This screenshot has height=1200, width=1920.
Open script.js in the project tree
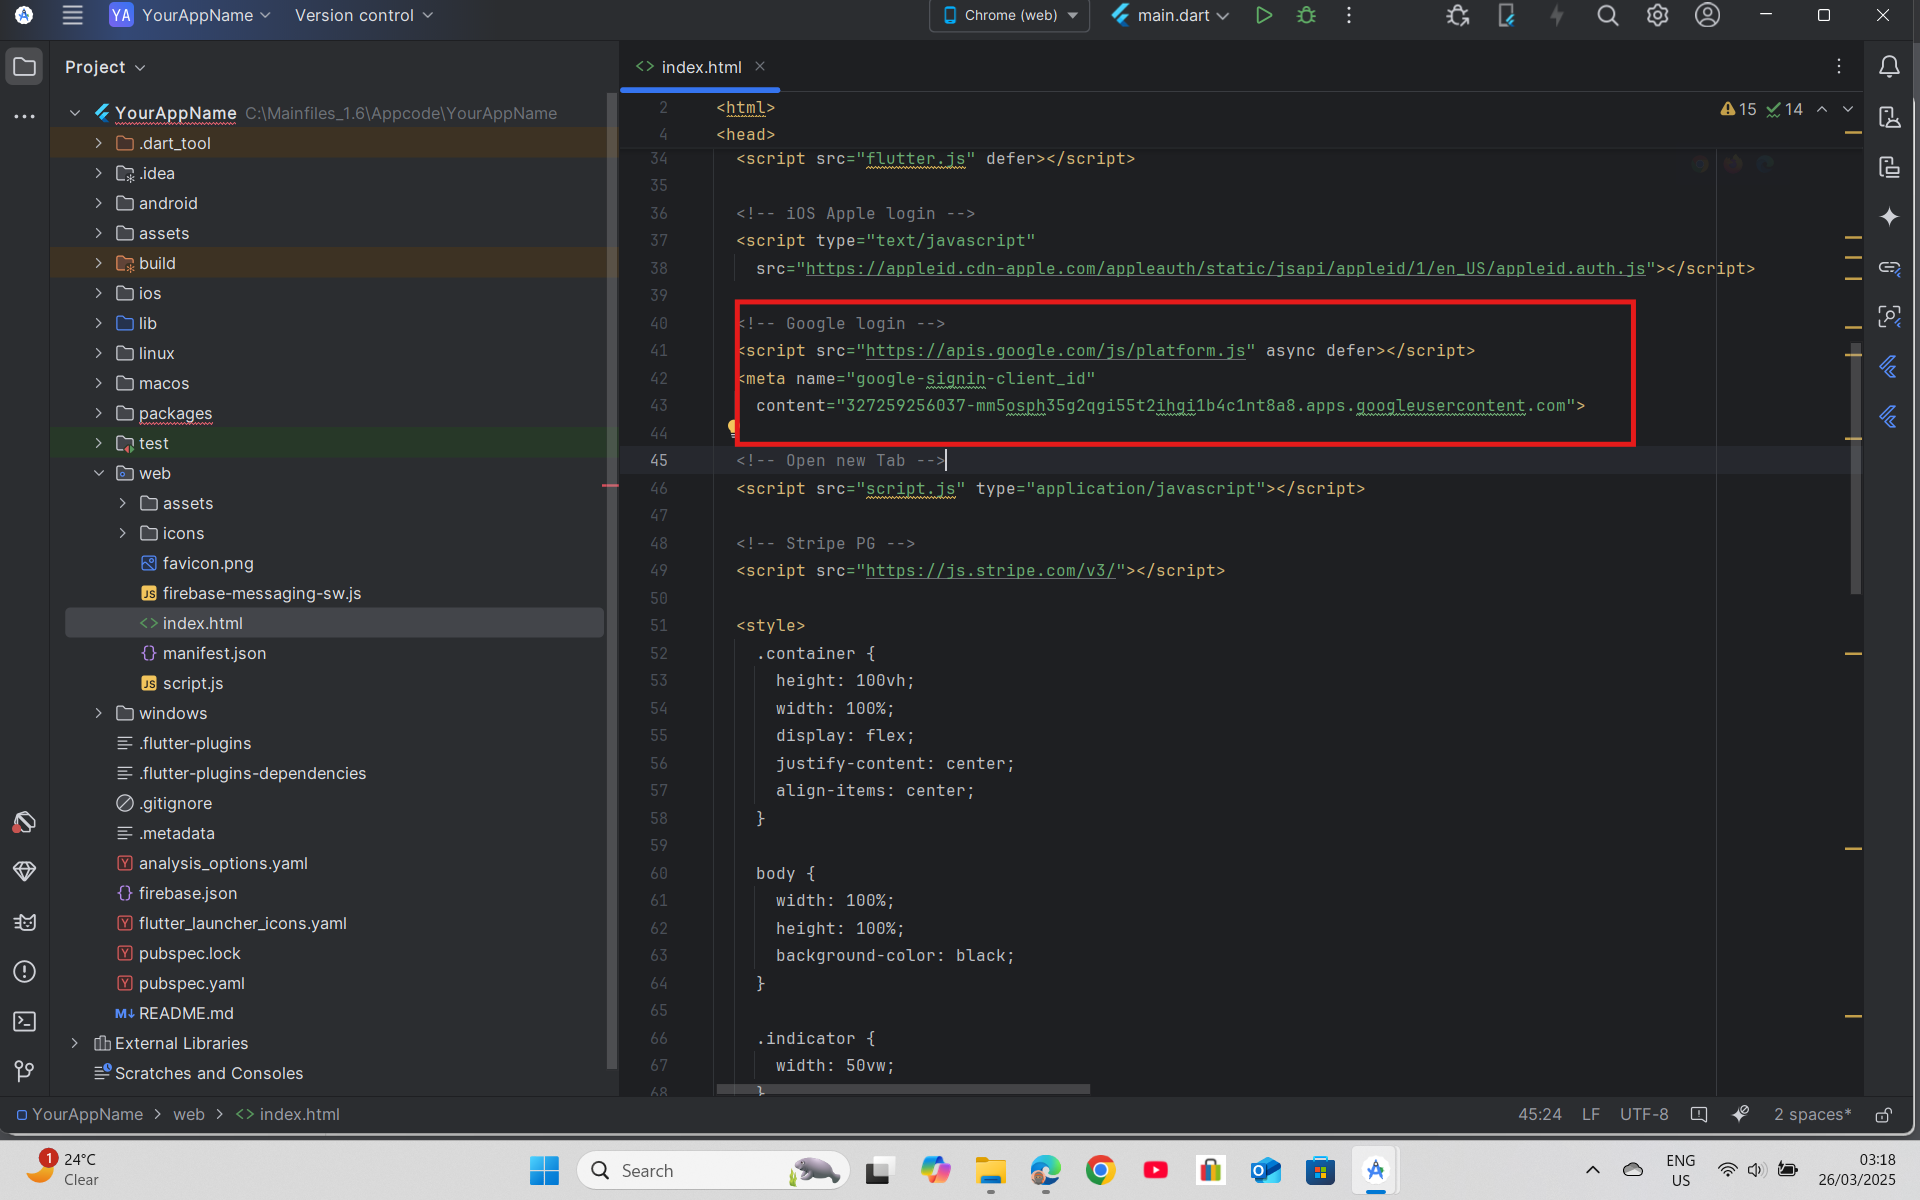192,683
